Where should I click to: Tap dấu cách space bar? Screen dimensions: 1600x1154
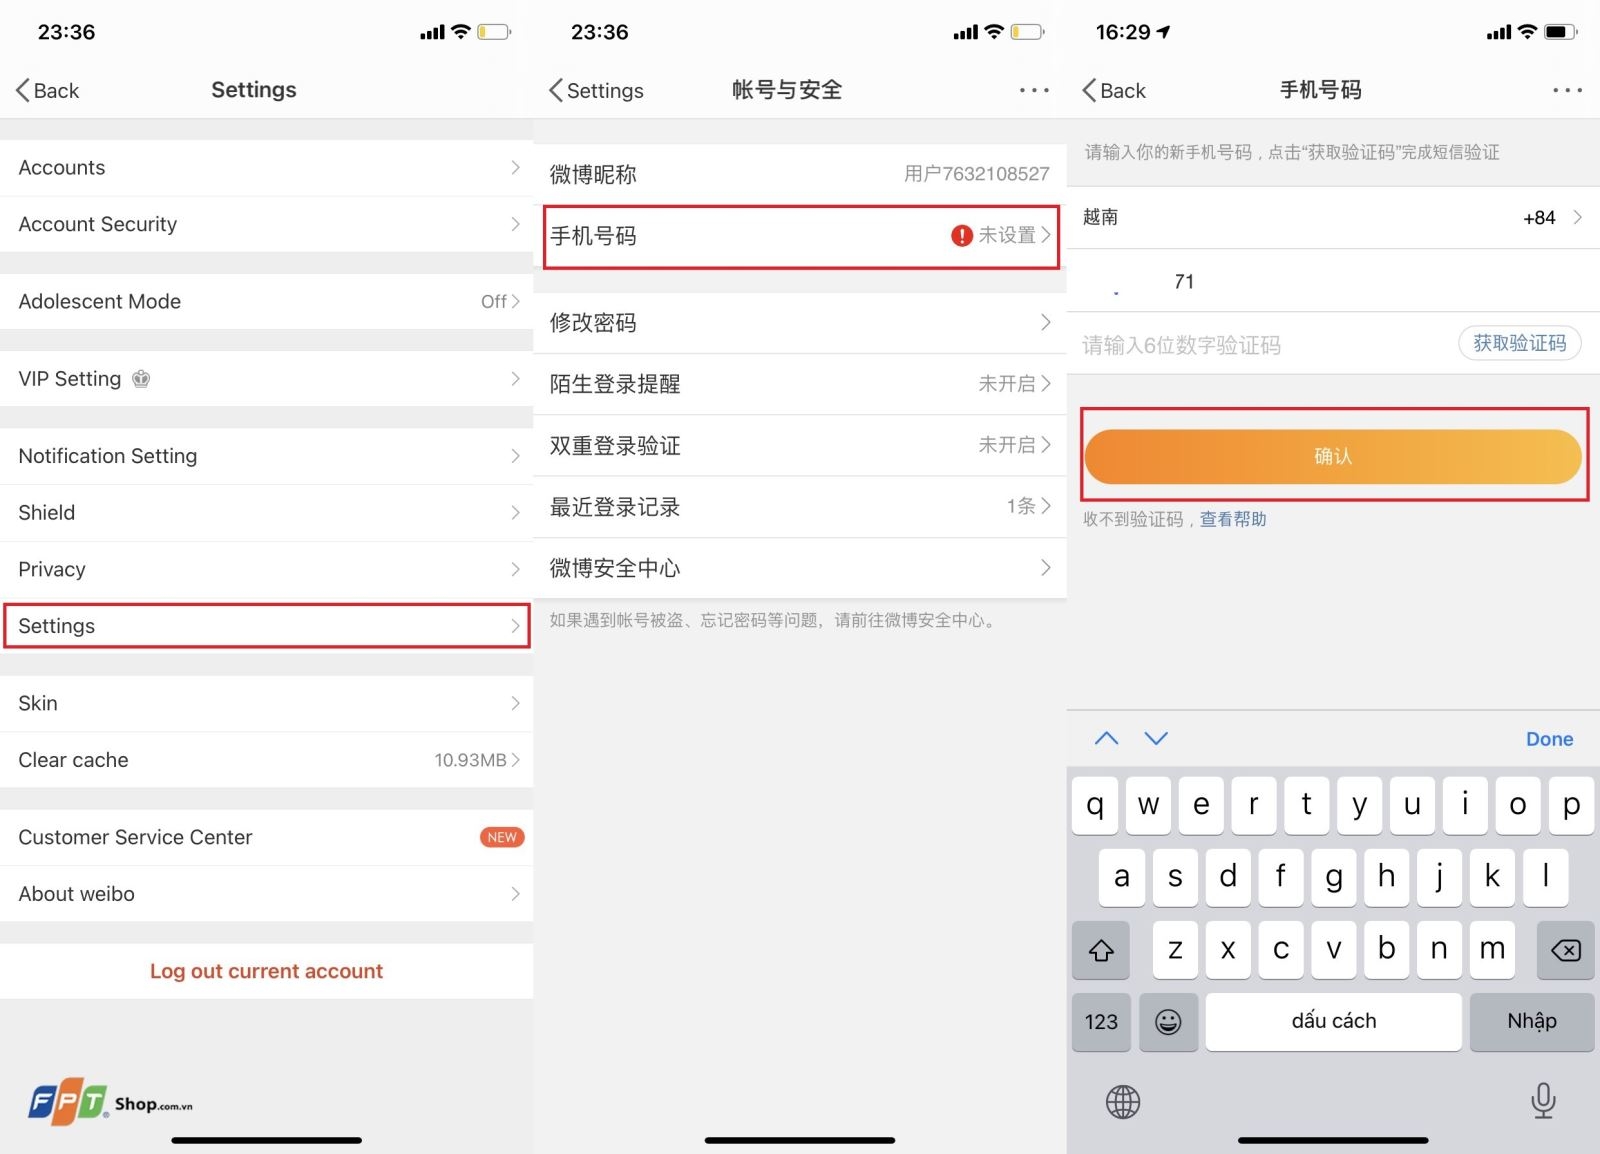click(1333, 1021)
